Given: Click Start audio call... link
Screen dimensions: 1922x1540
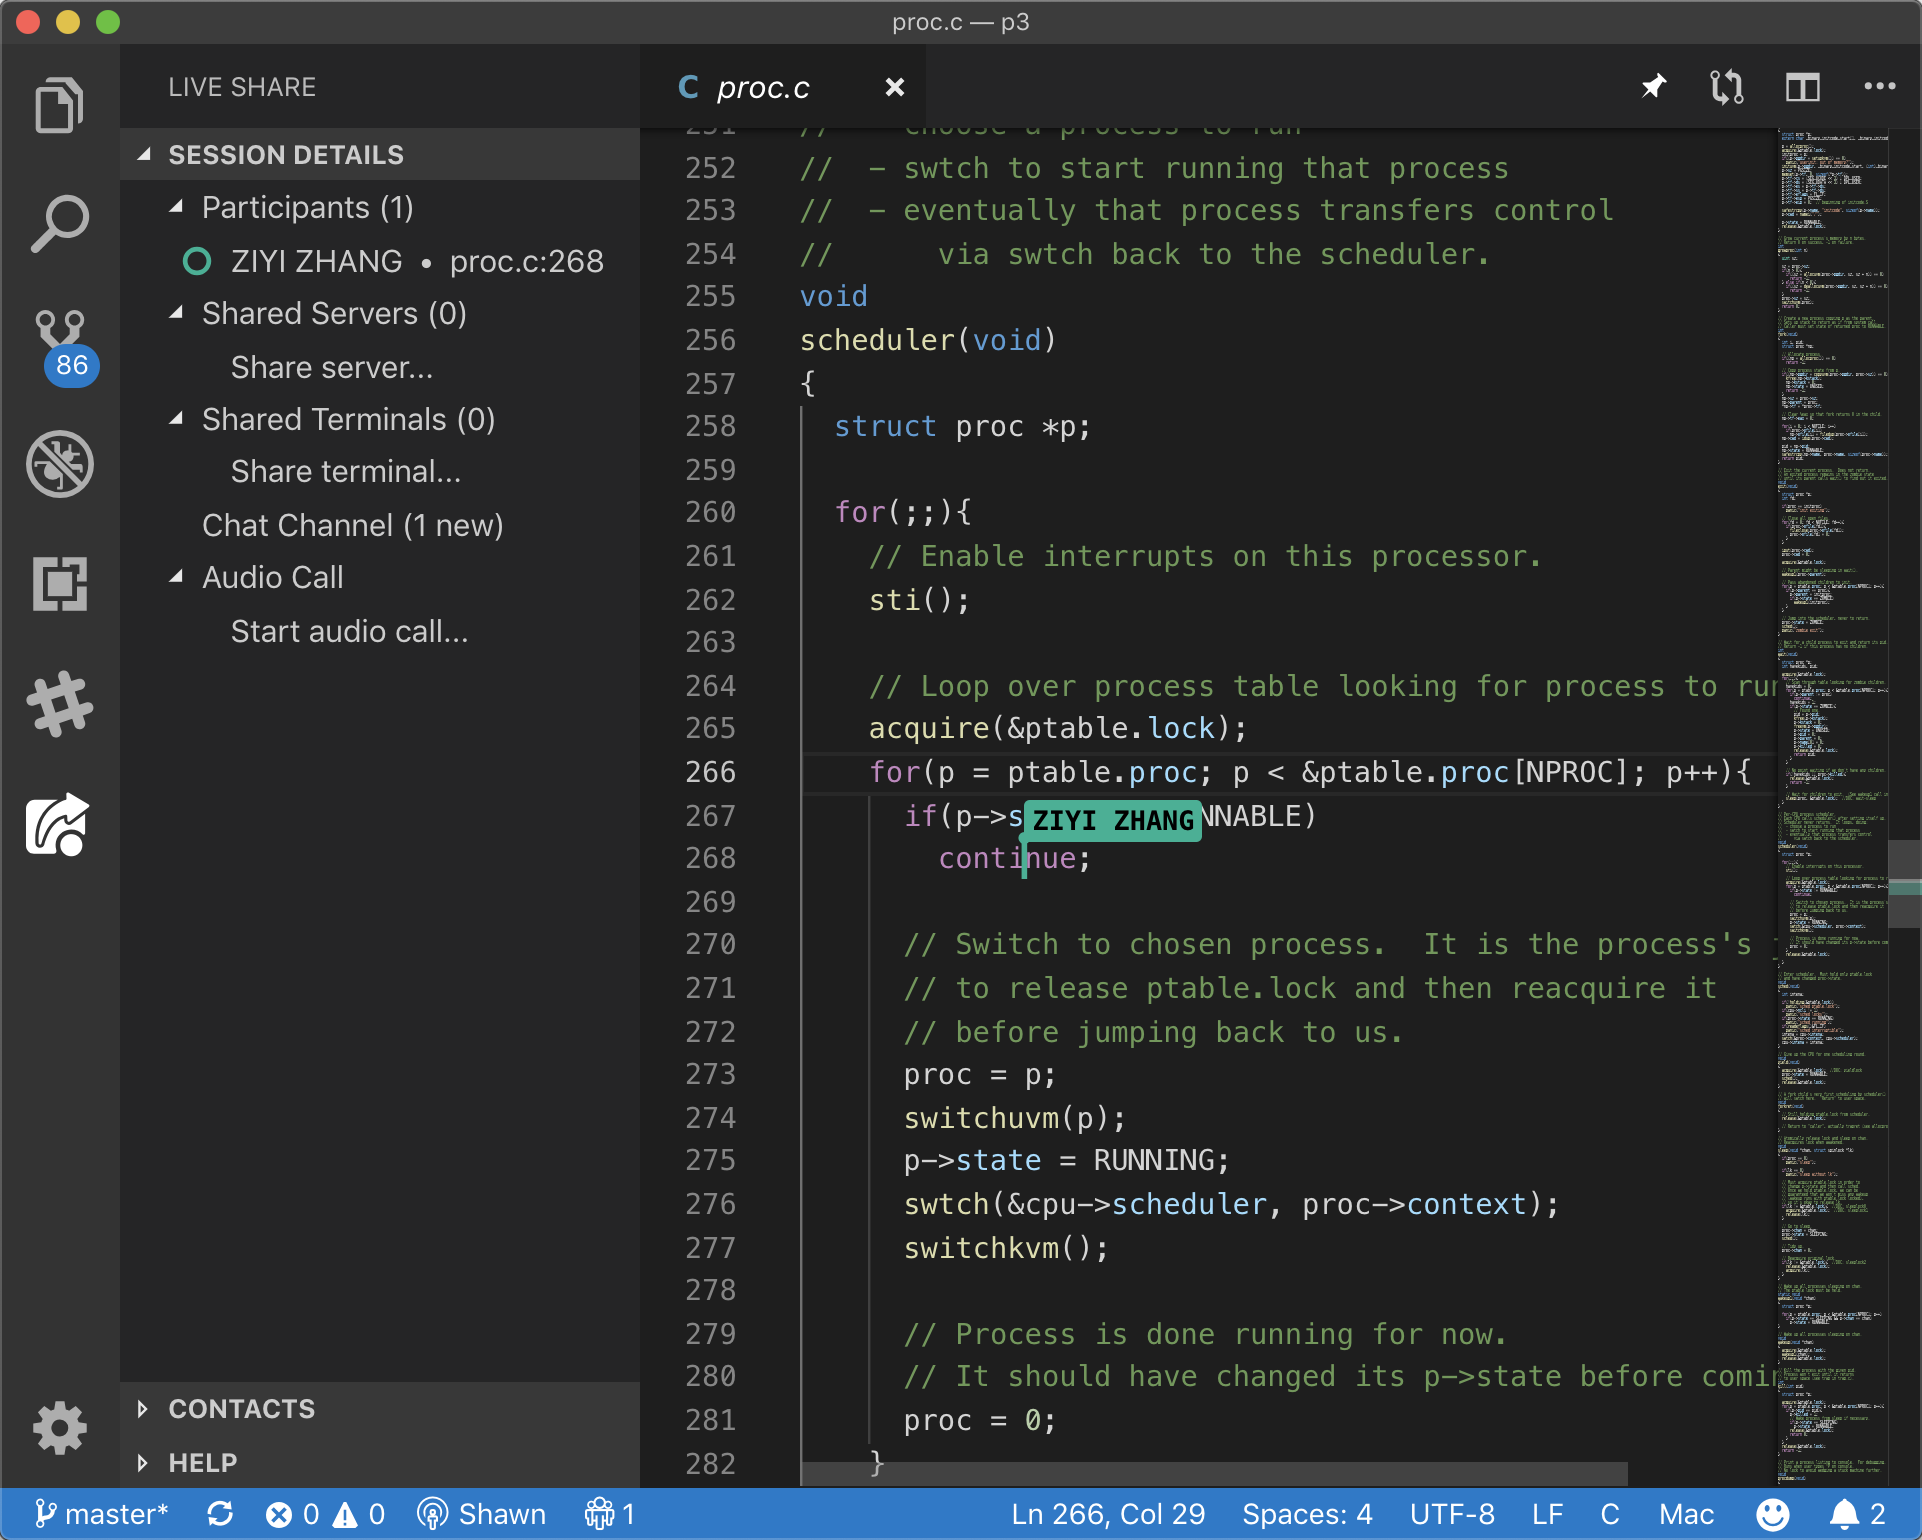Looking at the screenshot, I should click(349, 631).
